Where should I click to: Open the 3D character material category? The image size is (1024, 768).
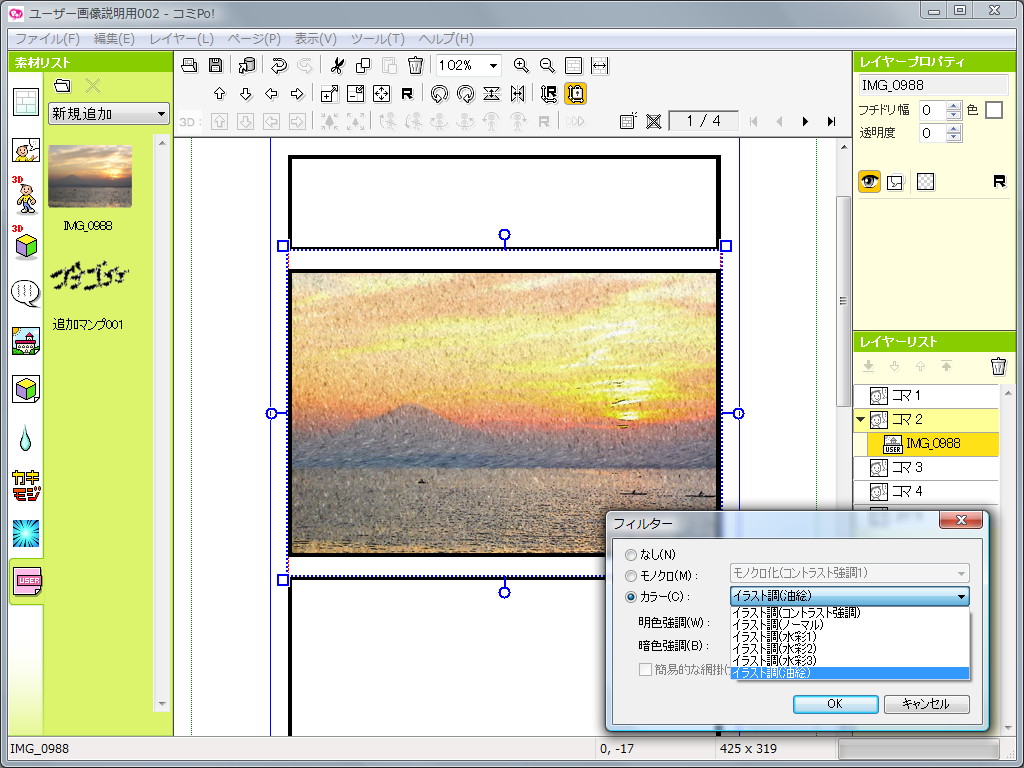pos(26,195)
